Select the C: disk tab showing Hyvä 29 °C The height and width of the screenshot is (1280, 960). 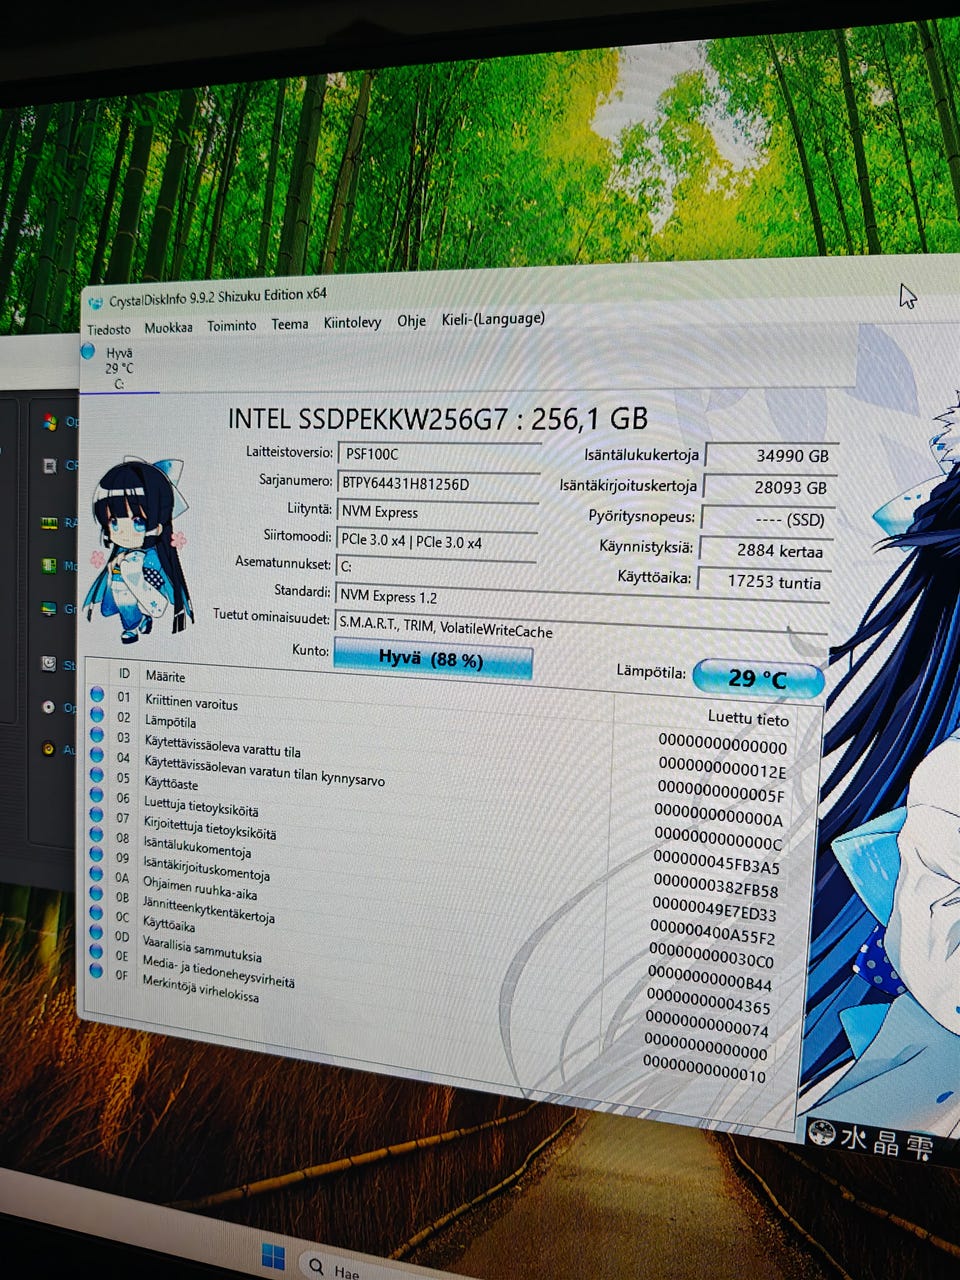click(x=119, y=367)
